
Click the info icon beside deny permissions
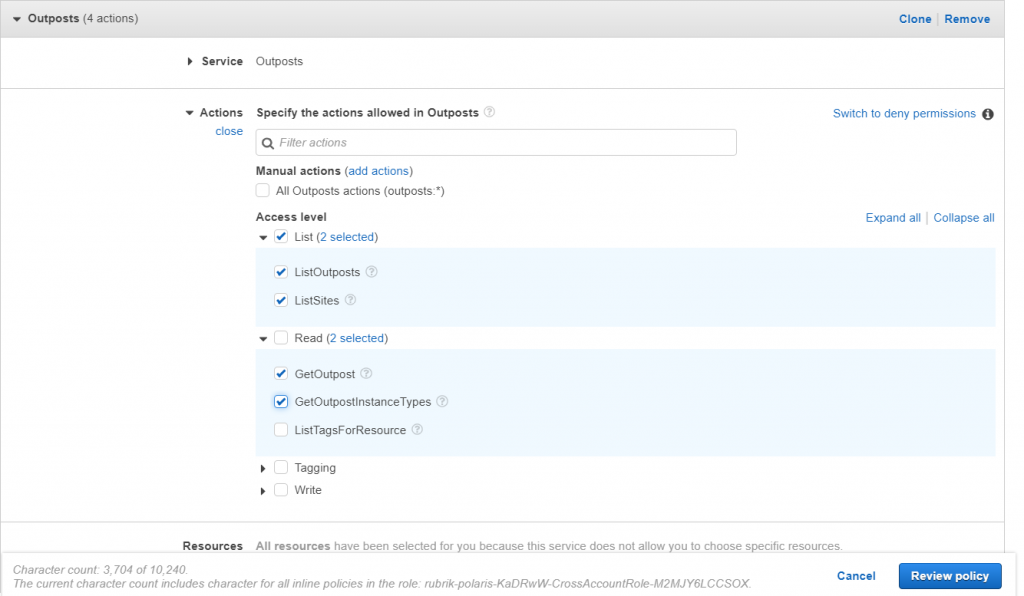pyautogui.click(x=987, y=114)
